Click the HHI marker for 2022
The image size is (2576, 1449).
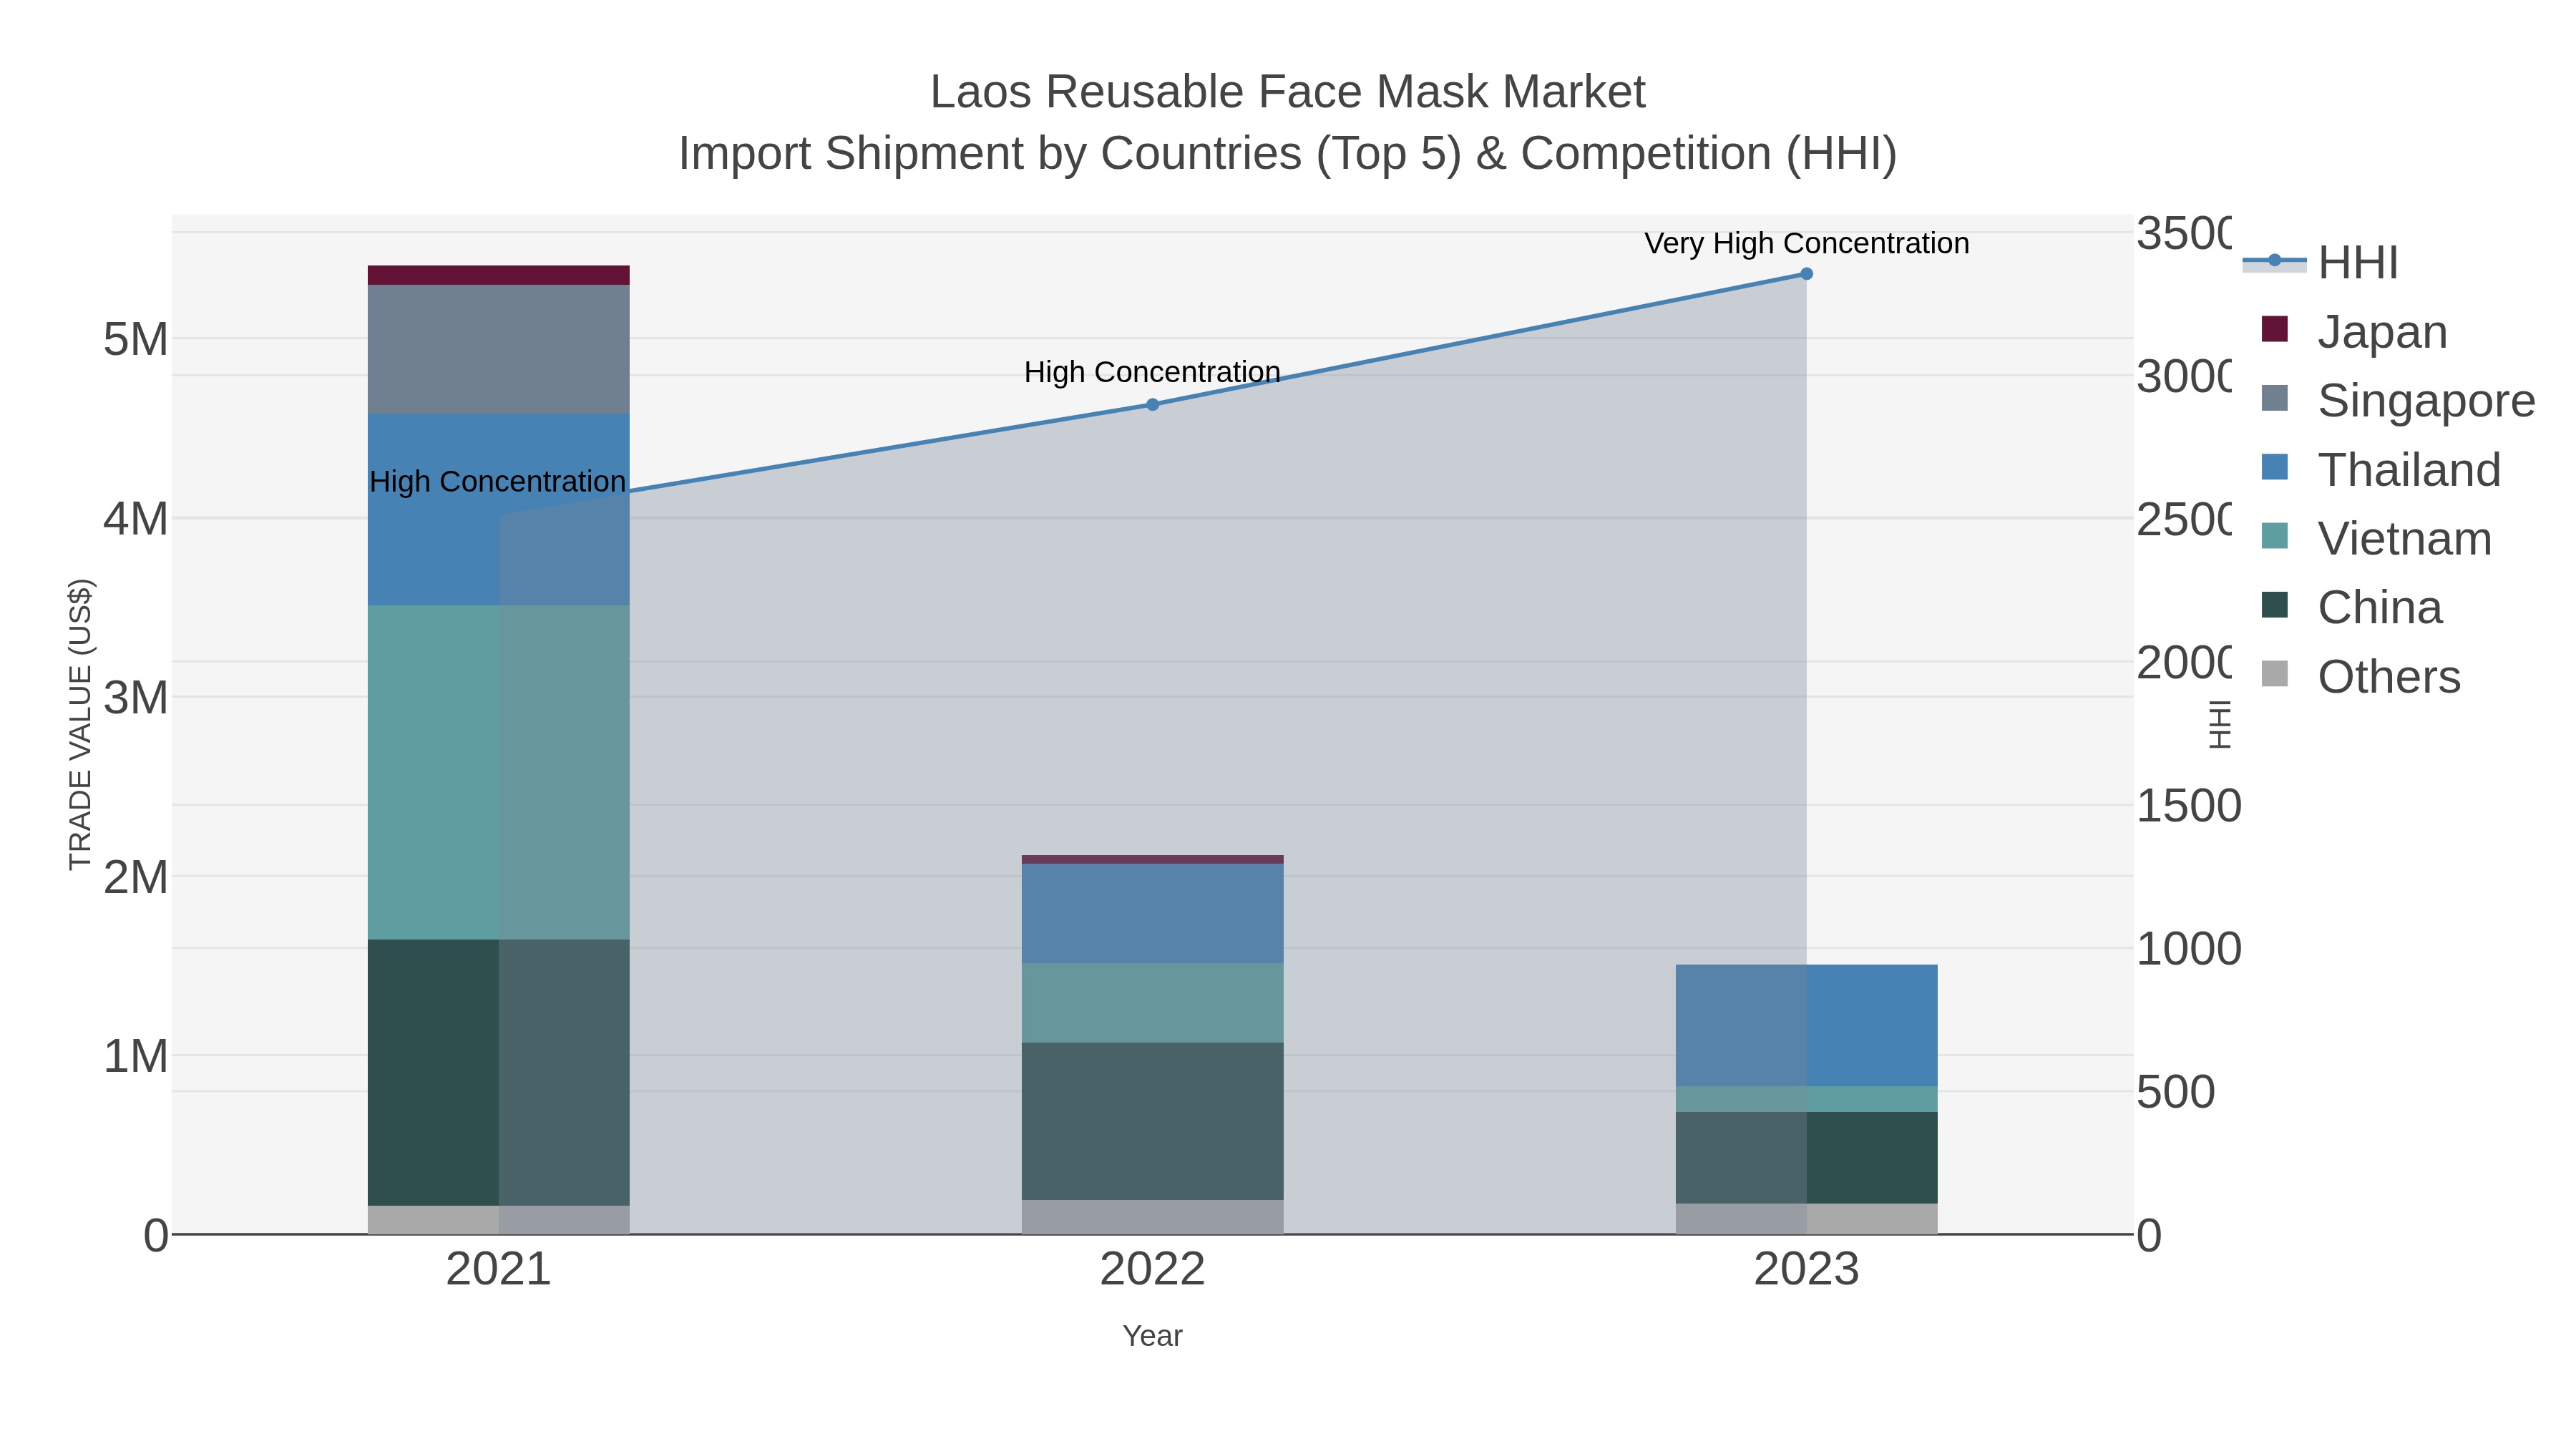(x=1152, y=405)
